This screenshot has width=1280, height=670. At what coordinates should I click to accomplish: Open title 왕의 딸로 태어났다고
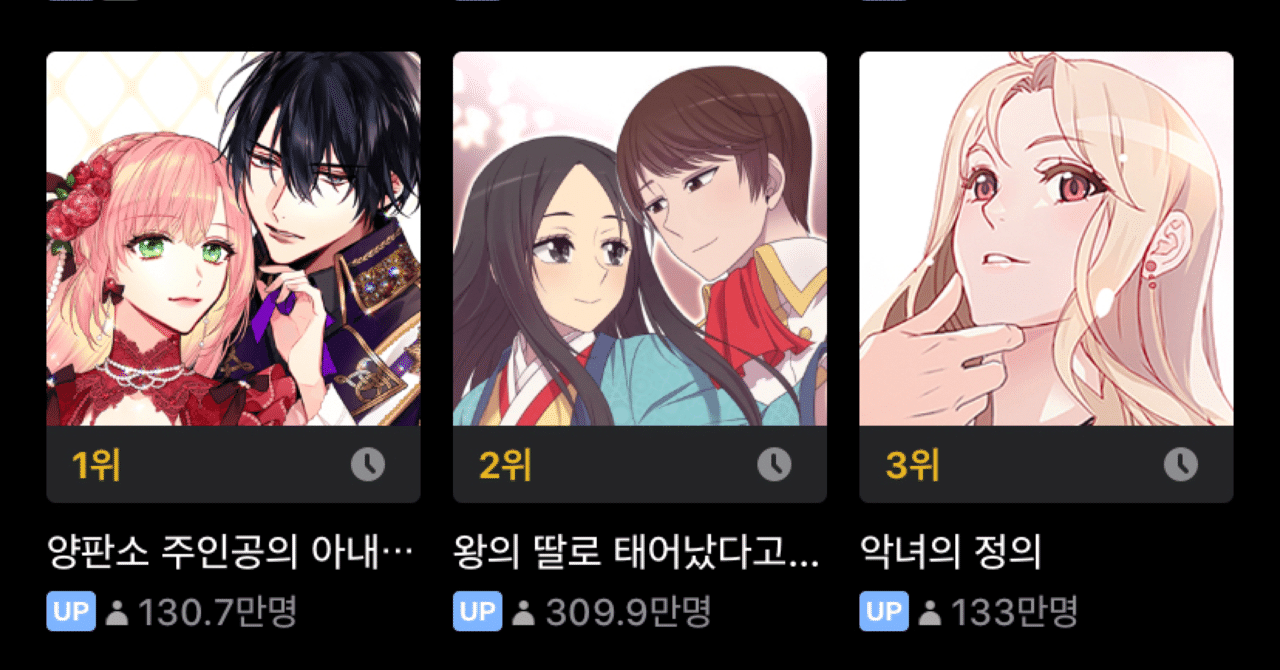pyautogui.click(x=637, y=551)
